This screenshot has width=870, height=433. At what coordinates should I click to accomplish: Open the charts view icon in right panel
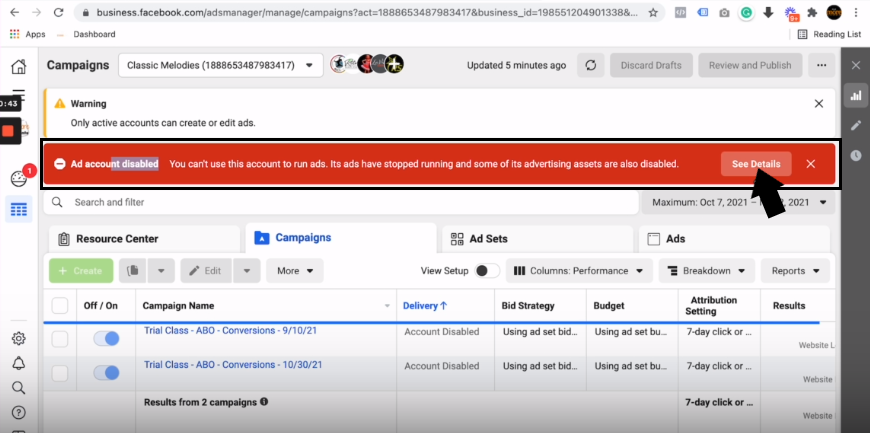coord(856,95)
